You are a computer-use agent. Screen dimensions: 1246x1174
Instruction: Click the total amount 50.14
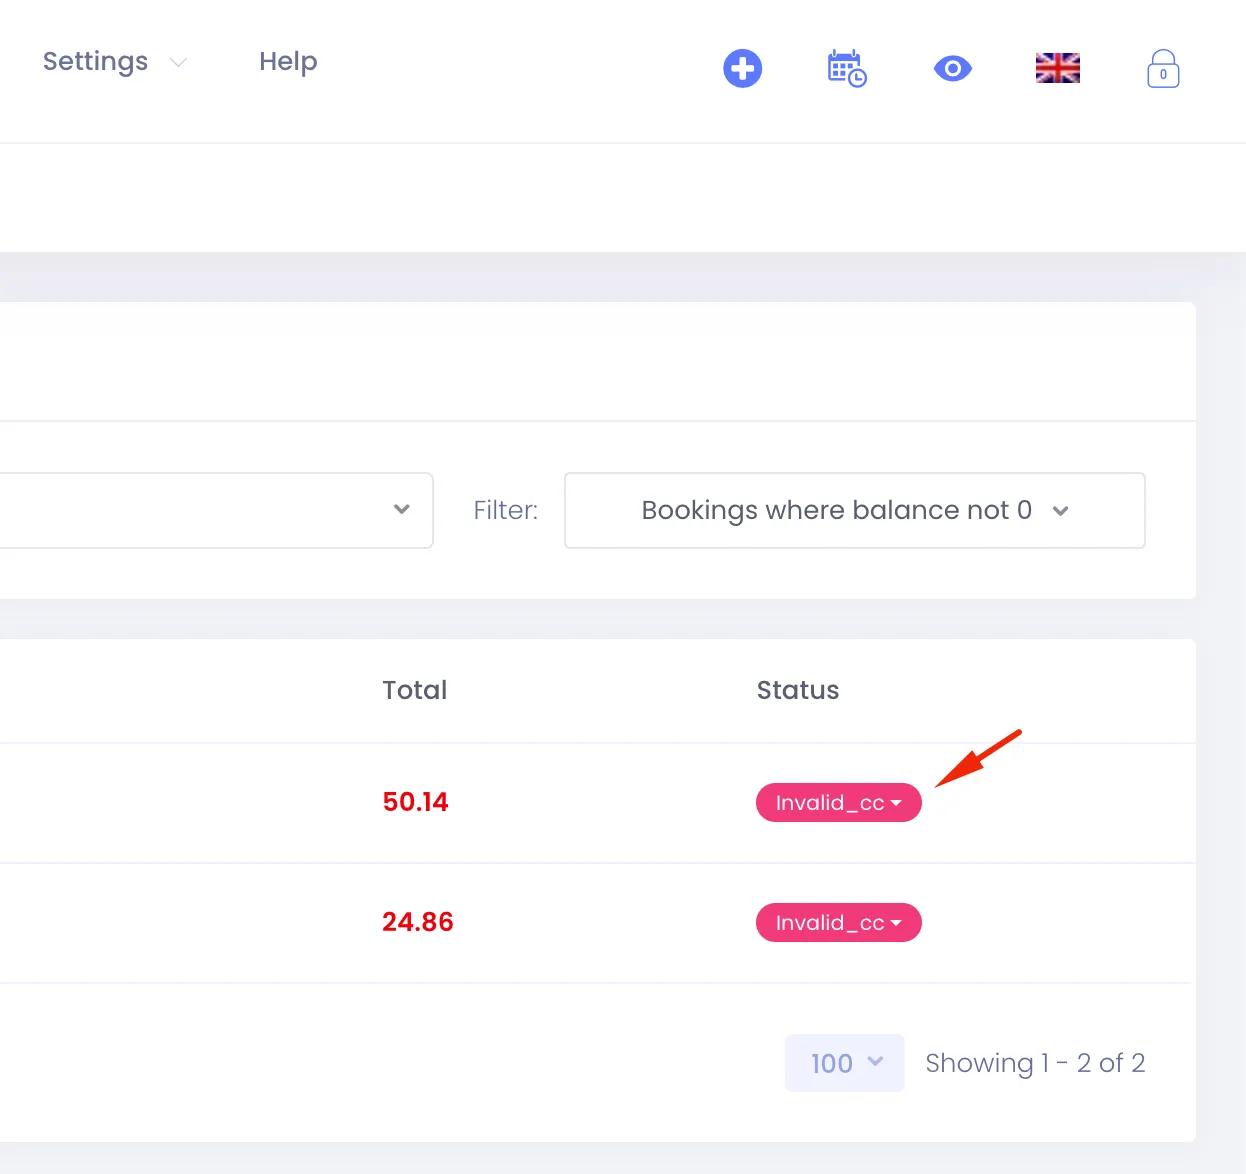coord(416,802)
